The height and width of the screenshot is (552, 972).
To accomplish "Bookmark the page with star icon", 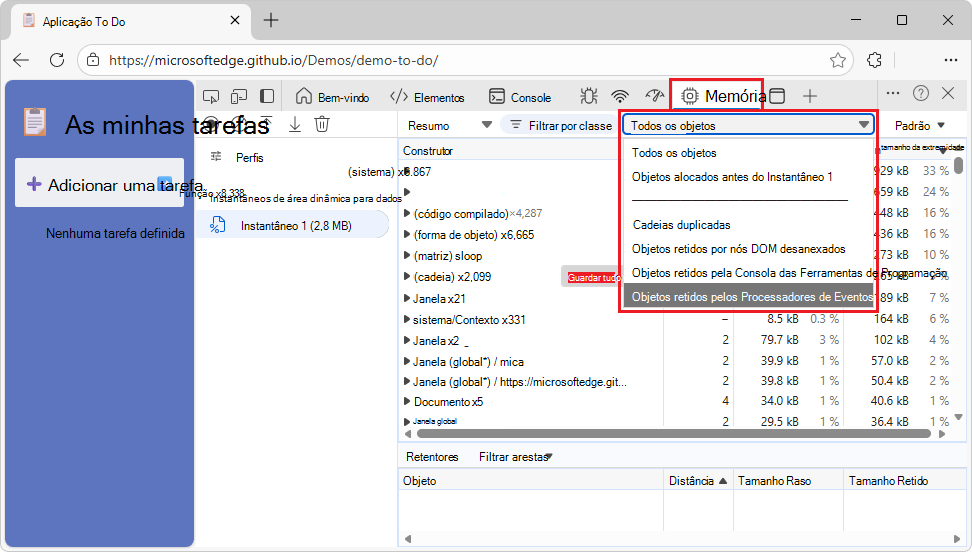I will click(837, 60).
